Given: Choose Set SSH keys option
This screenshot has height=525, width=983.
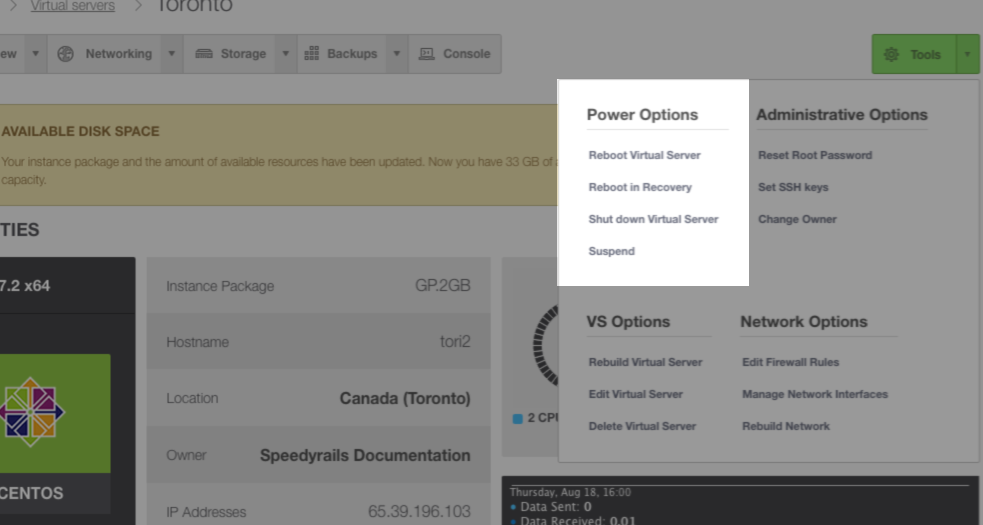Looking at the screenshot, I should (793, 188).
